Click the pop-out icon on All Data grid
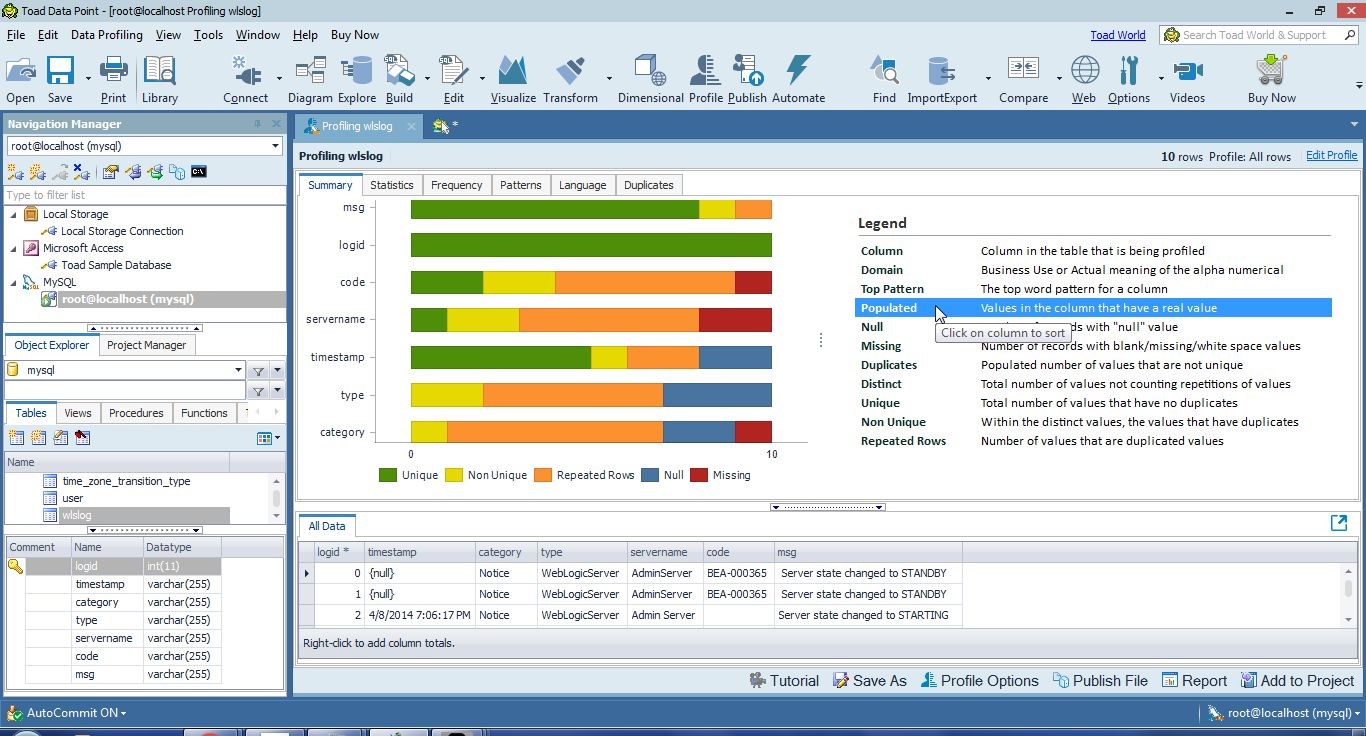 point(1338,523)
